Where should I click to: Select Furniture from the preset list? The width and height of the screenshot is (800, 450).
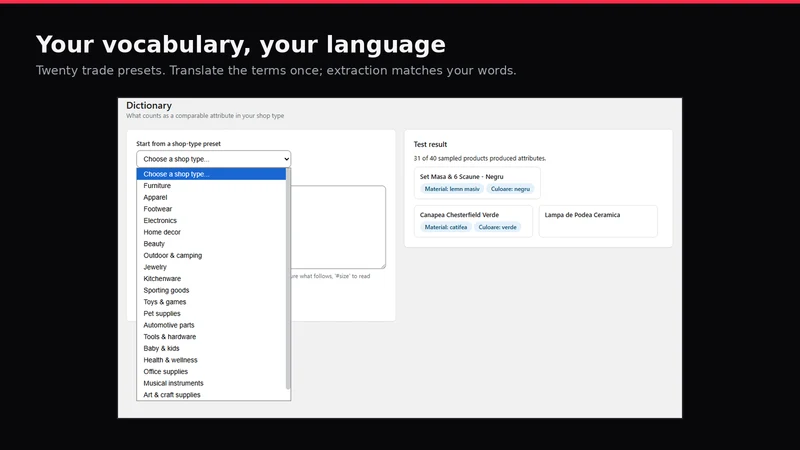pos(211,186)
